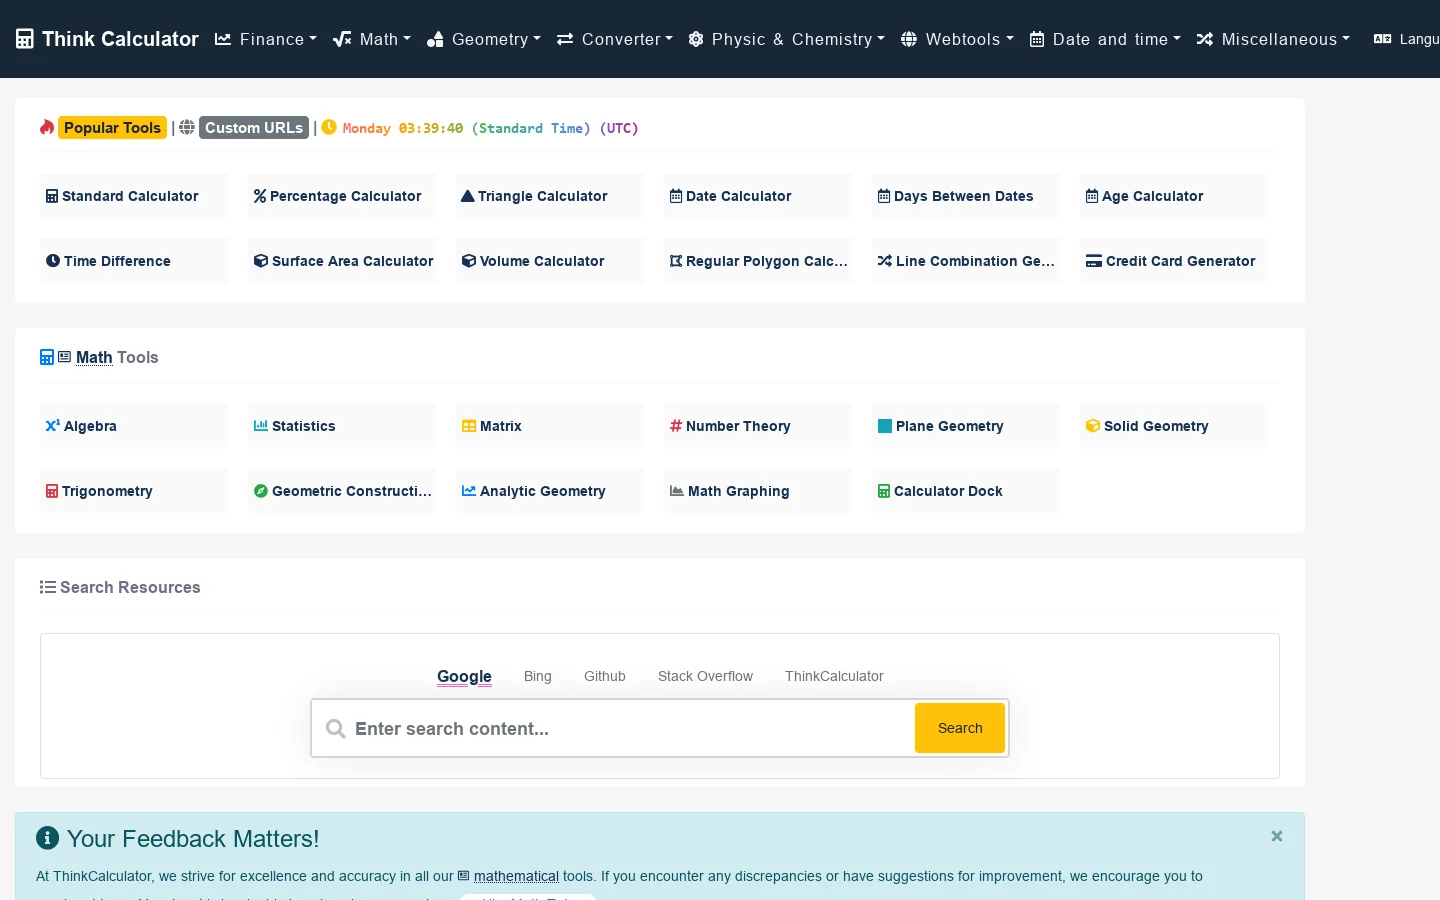Screen dimensions: 1440x900
Task: Switch to the Bing search tab
Action: (538, 676)
